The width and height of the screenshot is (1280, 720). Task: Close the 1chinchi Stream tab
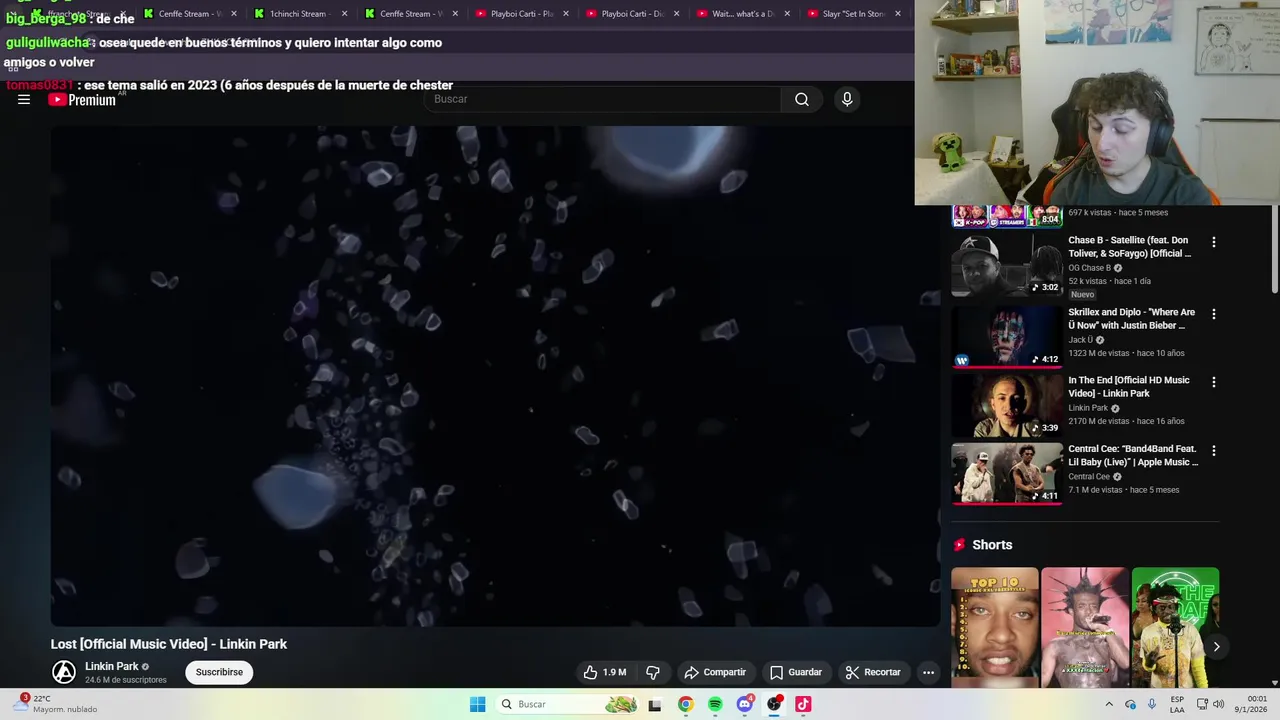[345, 14]
